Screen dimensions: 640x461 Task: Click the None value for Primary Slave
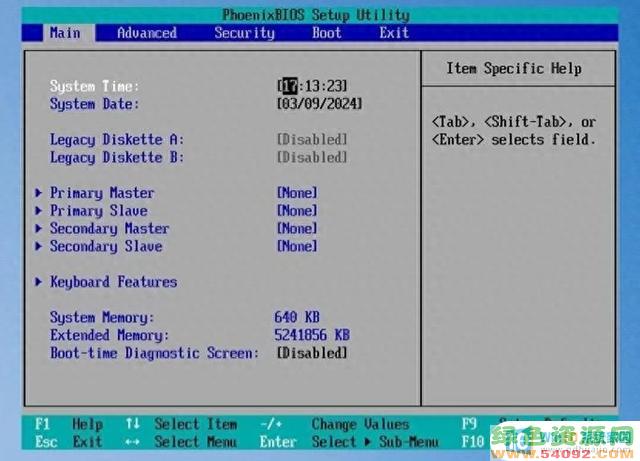click(297, 211)
